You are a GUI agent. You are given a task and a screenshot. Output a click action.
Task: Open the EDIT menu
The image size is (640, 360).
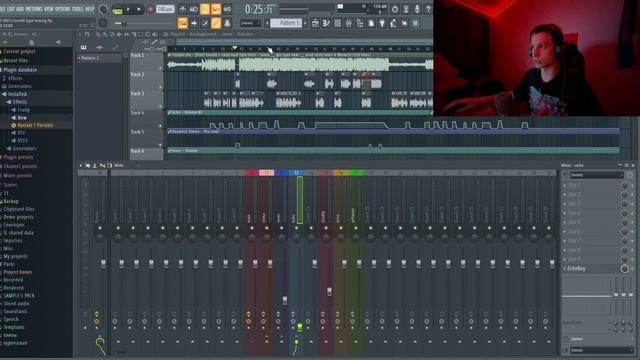[x=10, y=9]
